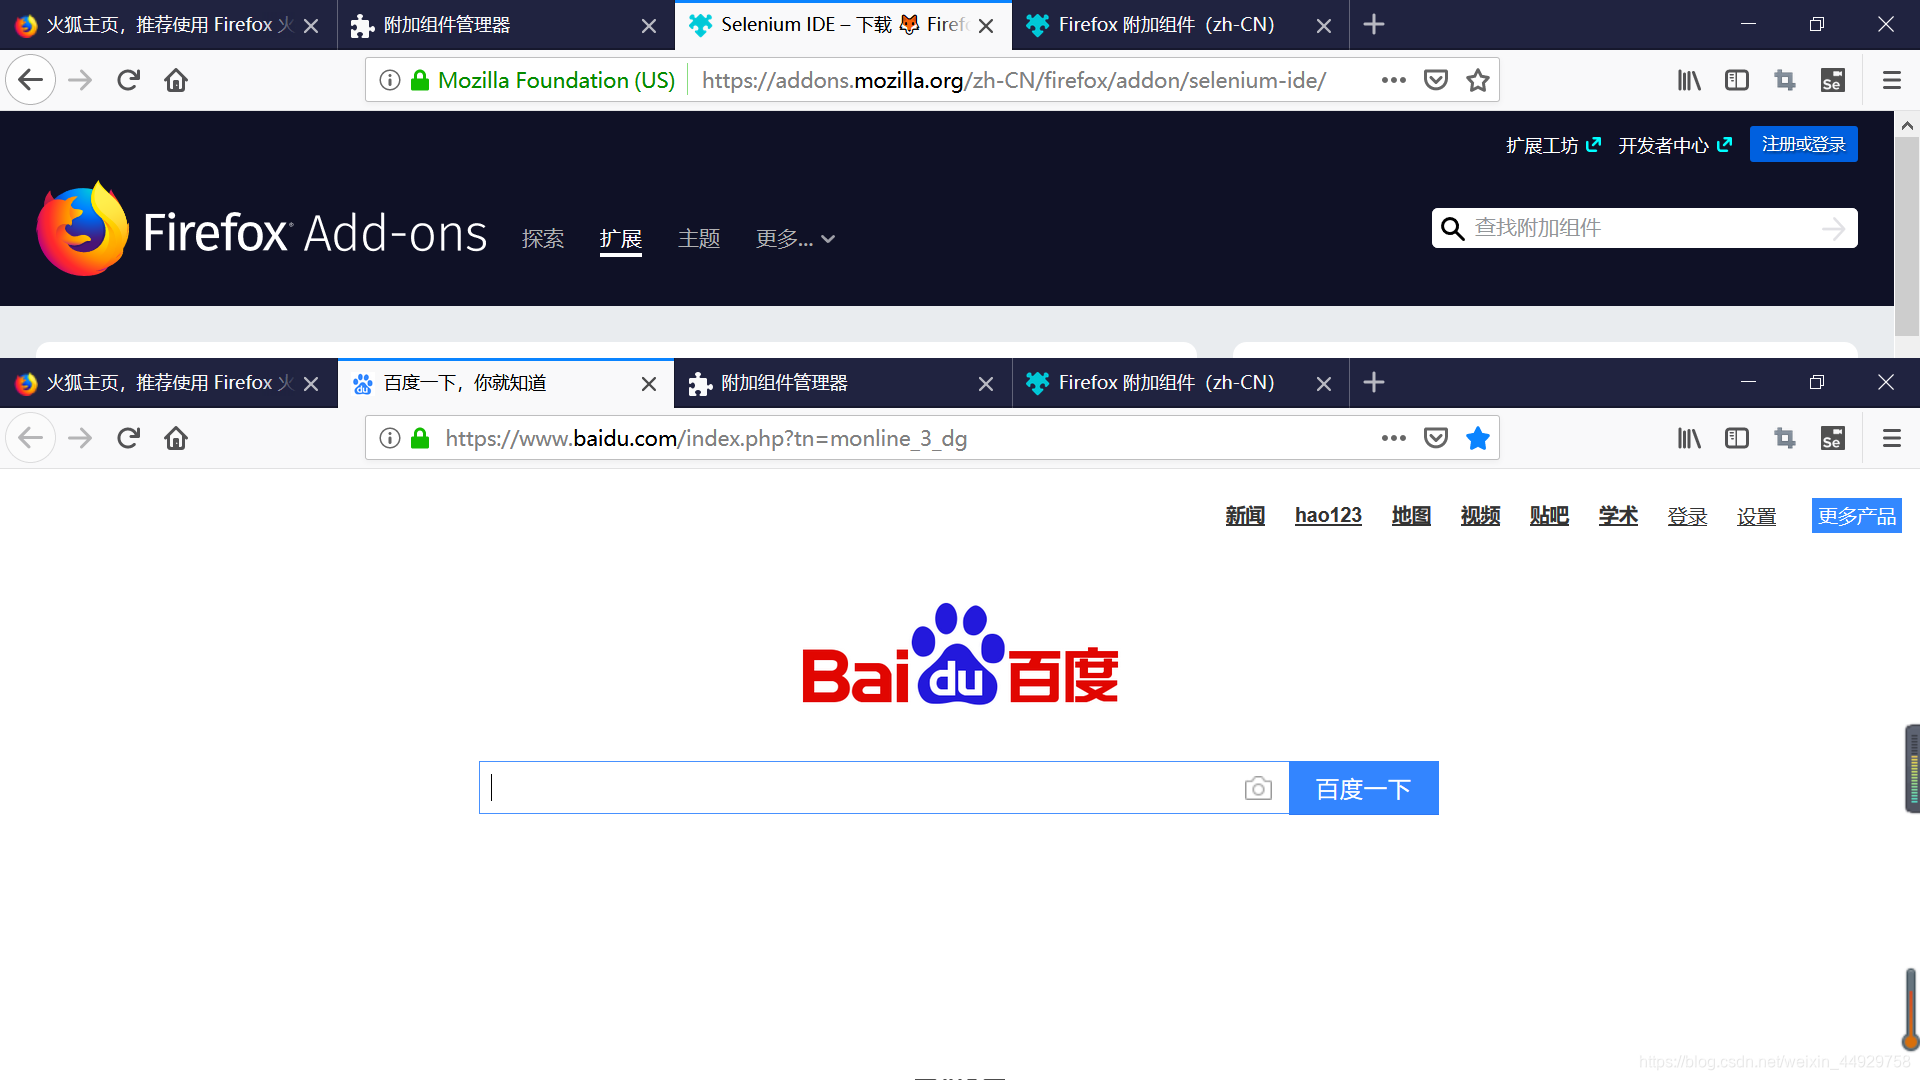
Task: Open Selenium IDE icon in bottom window toolbar
Action: coord(1833,438)
